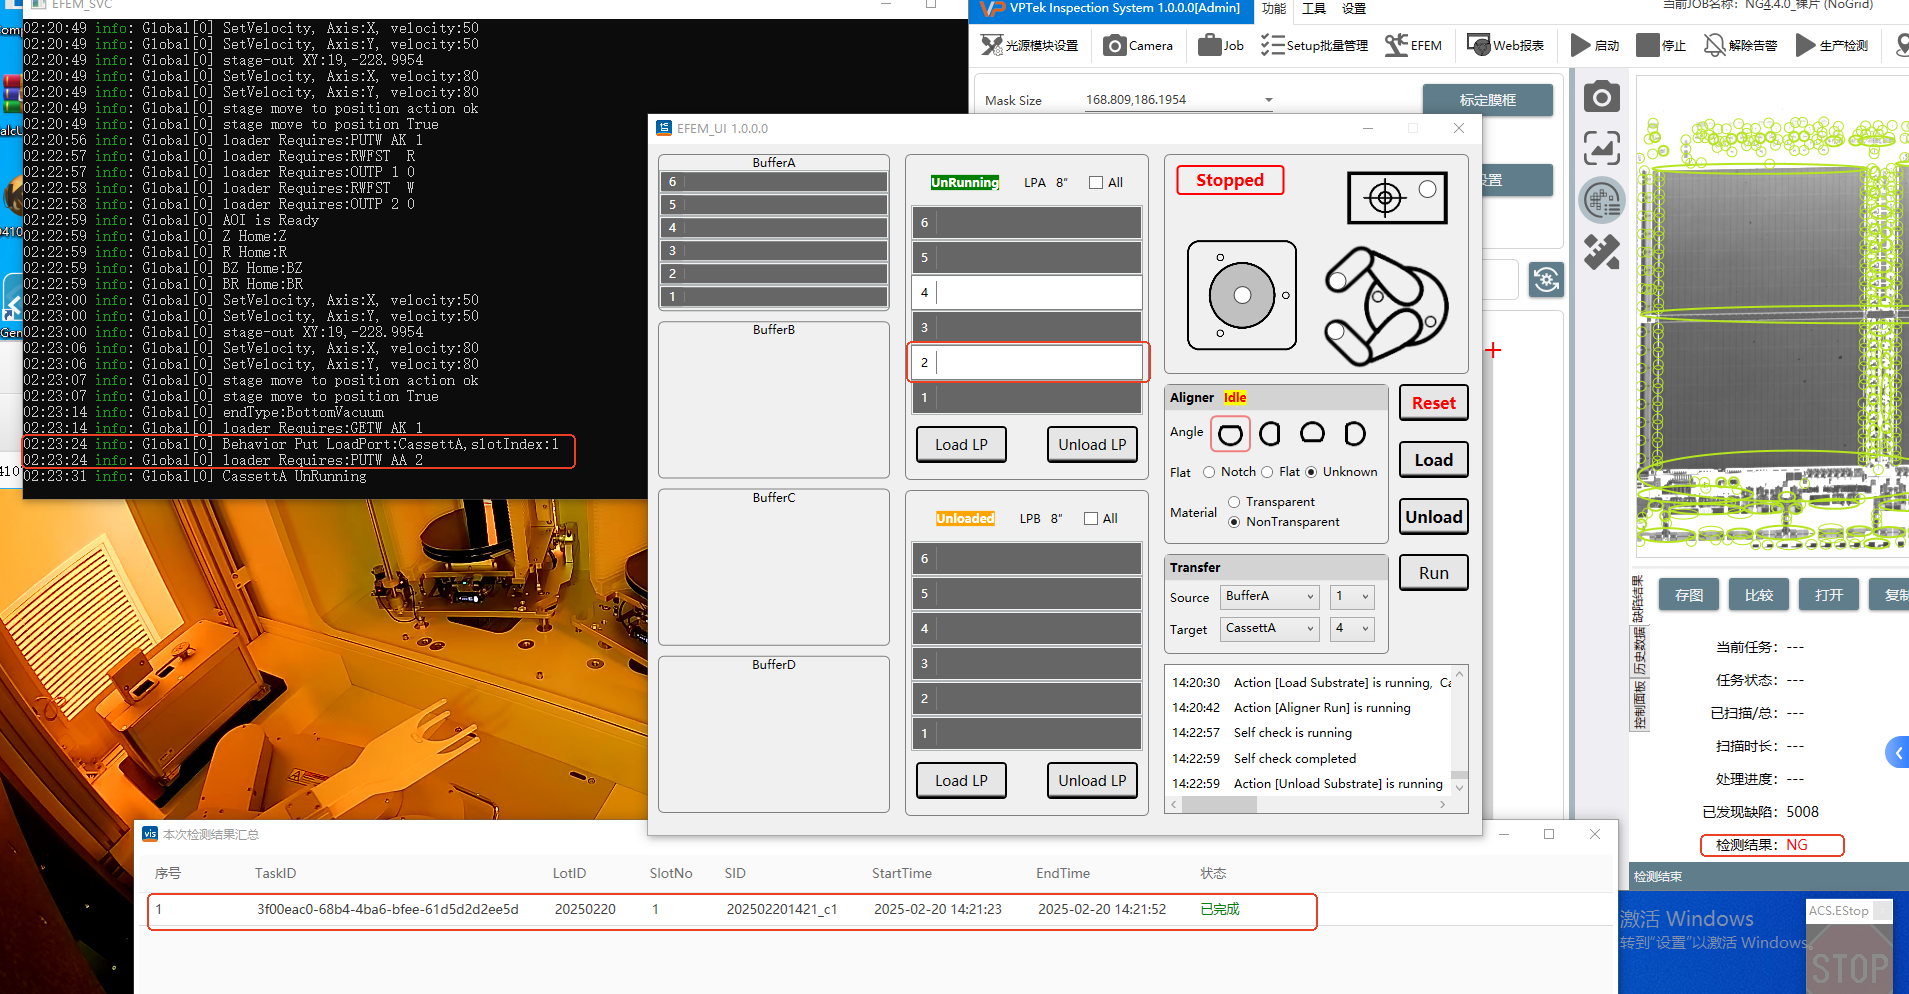Viewport: 1909px width, 994px height.
Task: Start 生产检测 from the toolbar
Action: pos(1832,45)
